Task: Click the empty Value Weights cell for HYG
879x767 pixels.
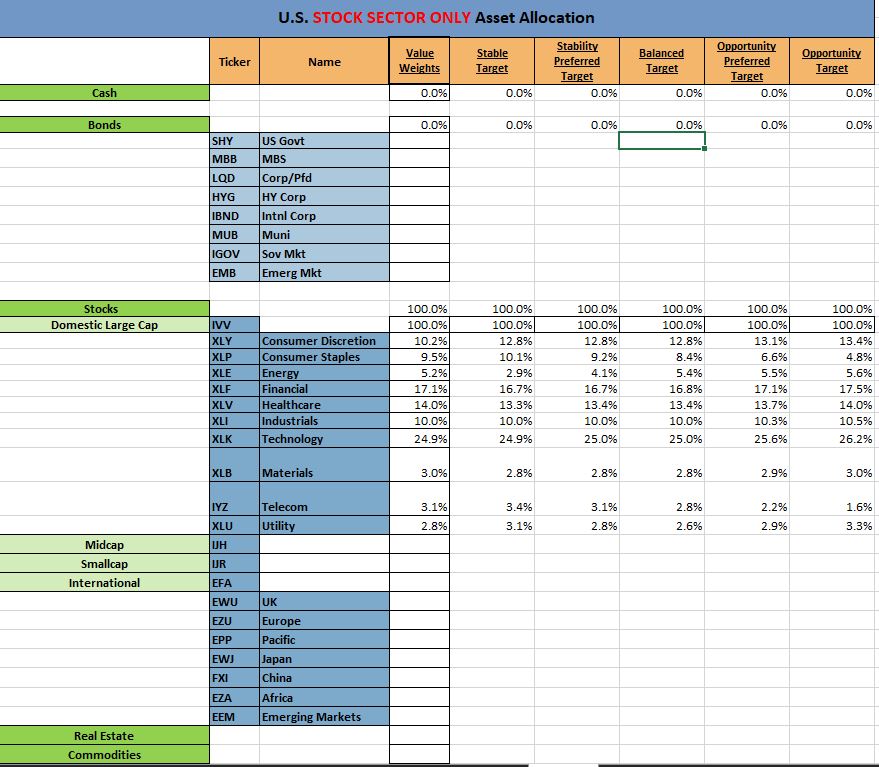Action: click(x=419, y=197)
